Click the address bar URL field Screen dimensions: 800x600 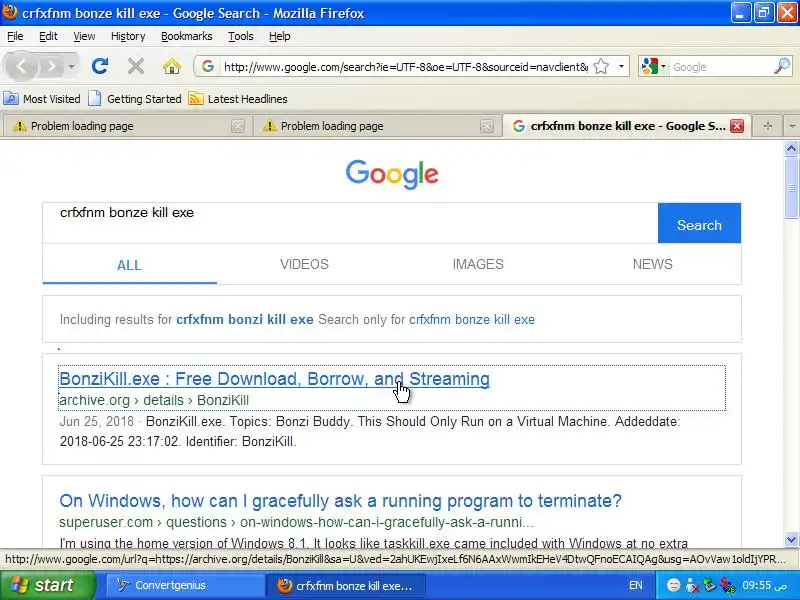[x=406, y=67]
